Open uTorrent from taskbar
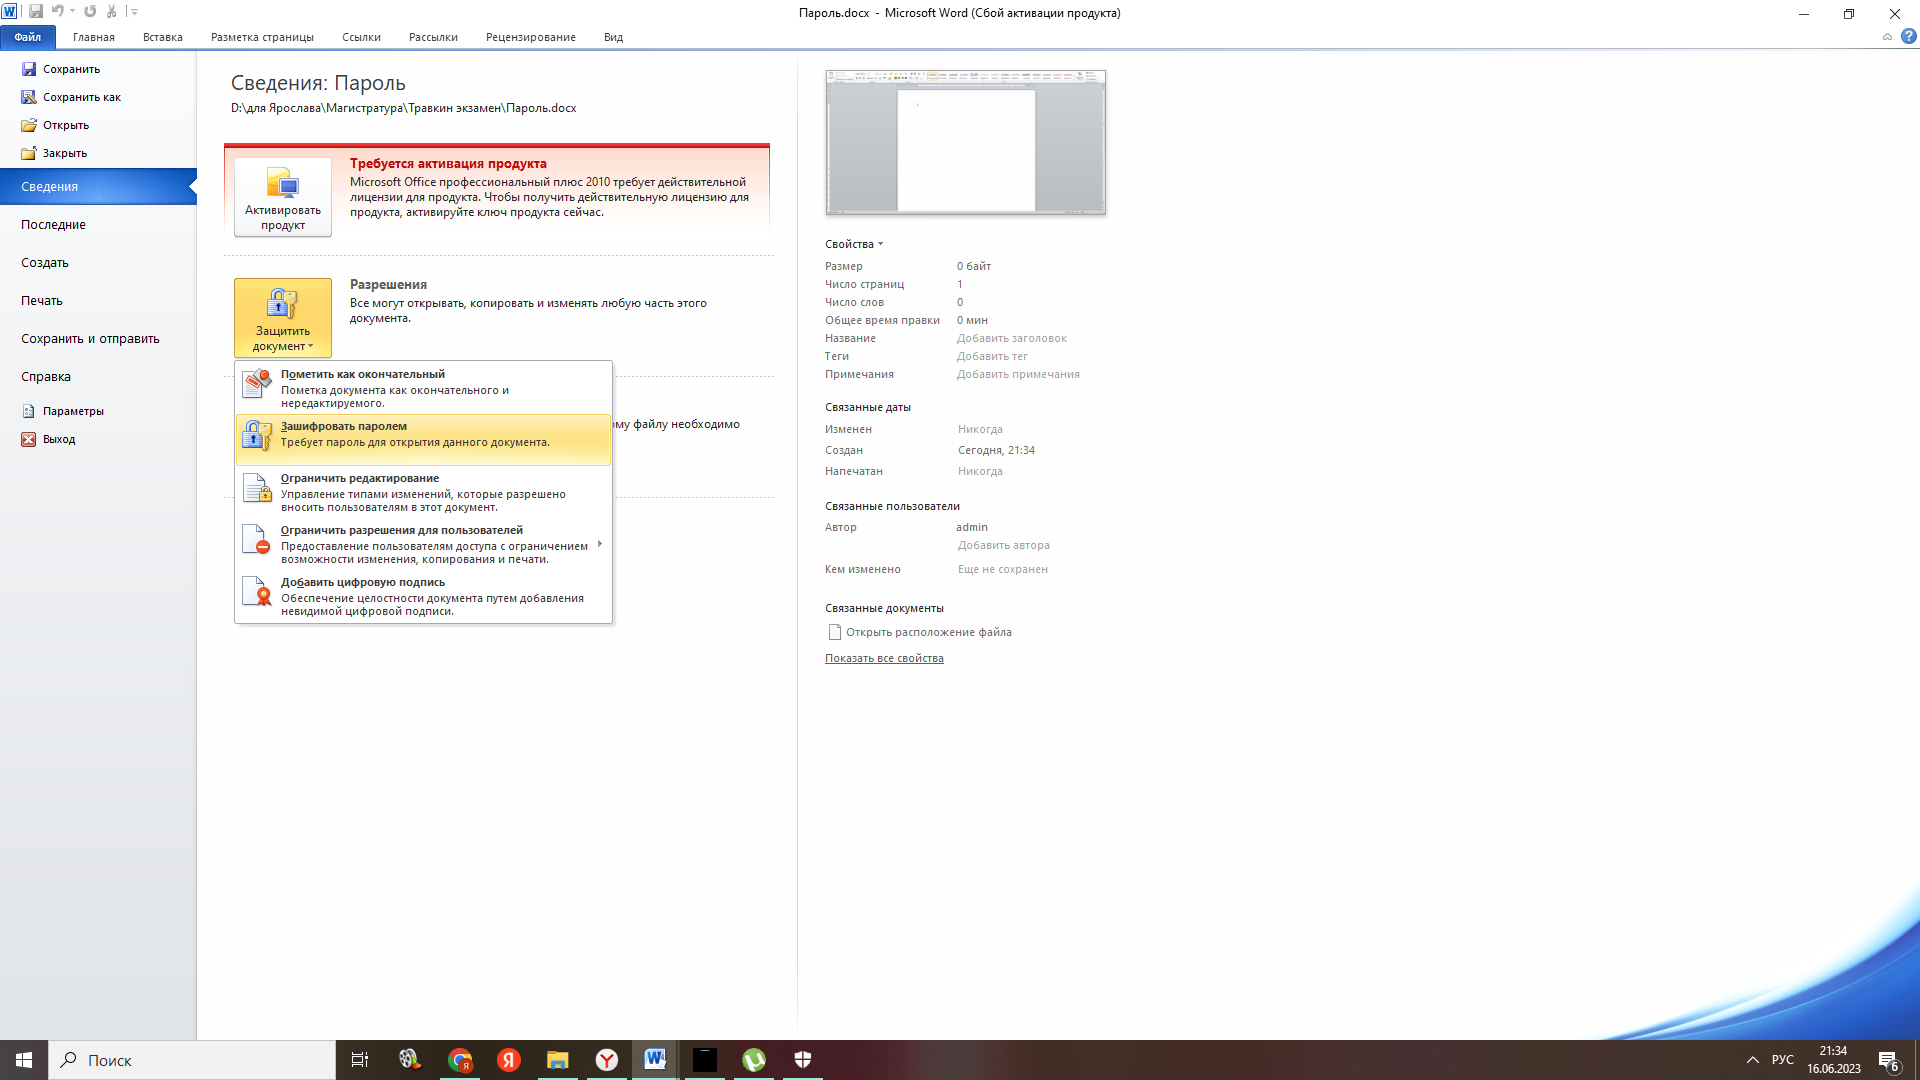This screenshot has width=1920, height=1080. coord(754,1060)
